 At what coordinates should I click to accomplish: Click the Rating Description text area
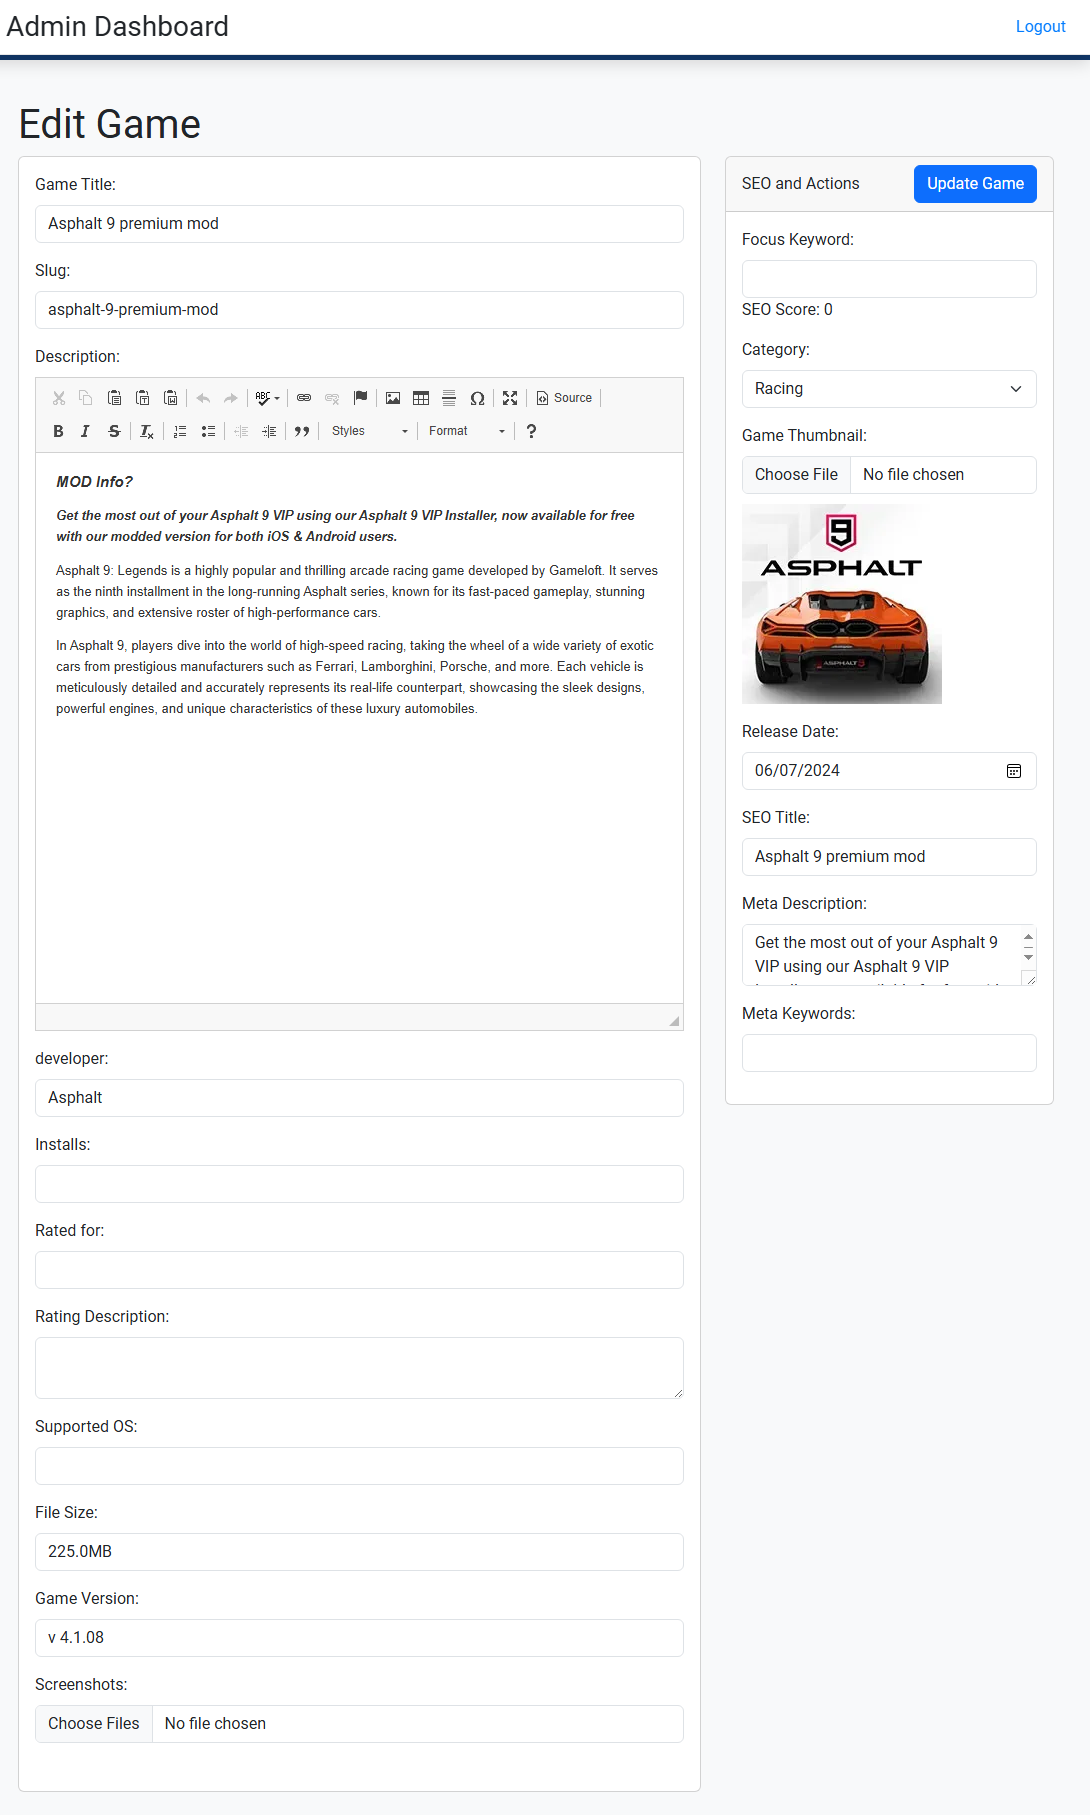click(x=359, y=1368)
